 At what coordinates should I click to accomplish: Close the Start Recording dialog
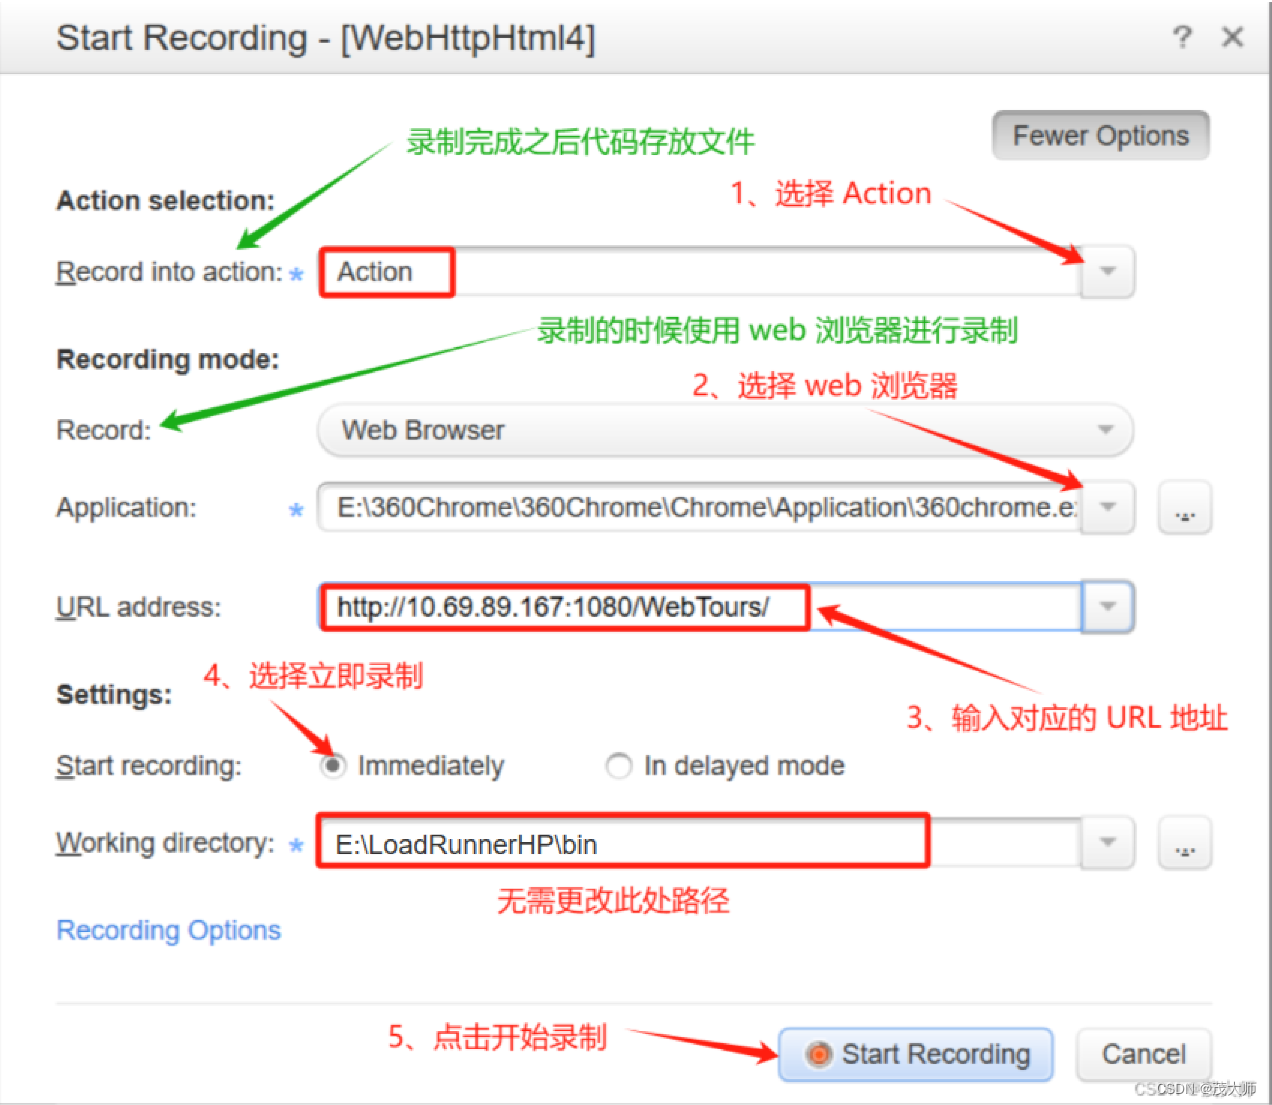1233,37
